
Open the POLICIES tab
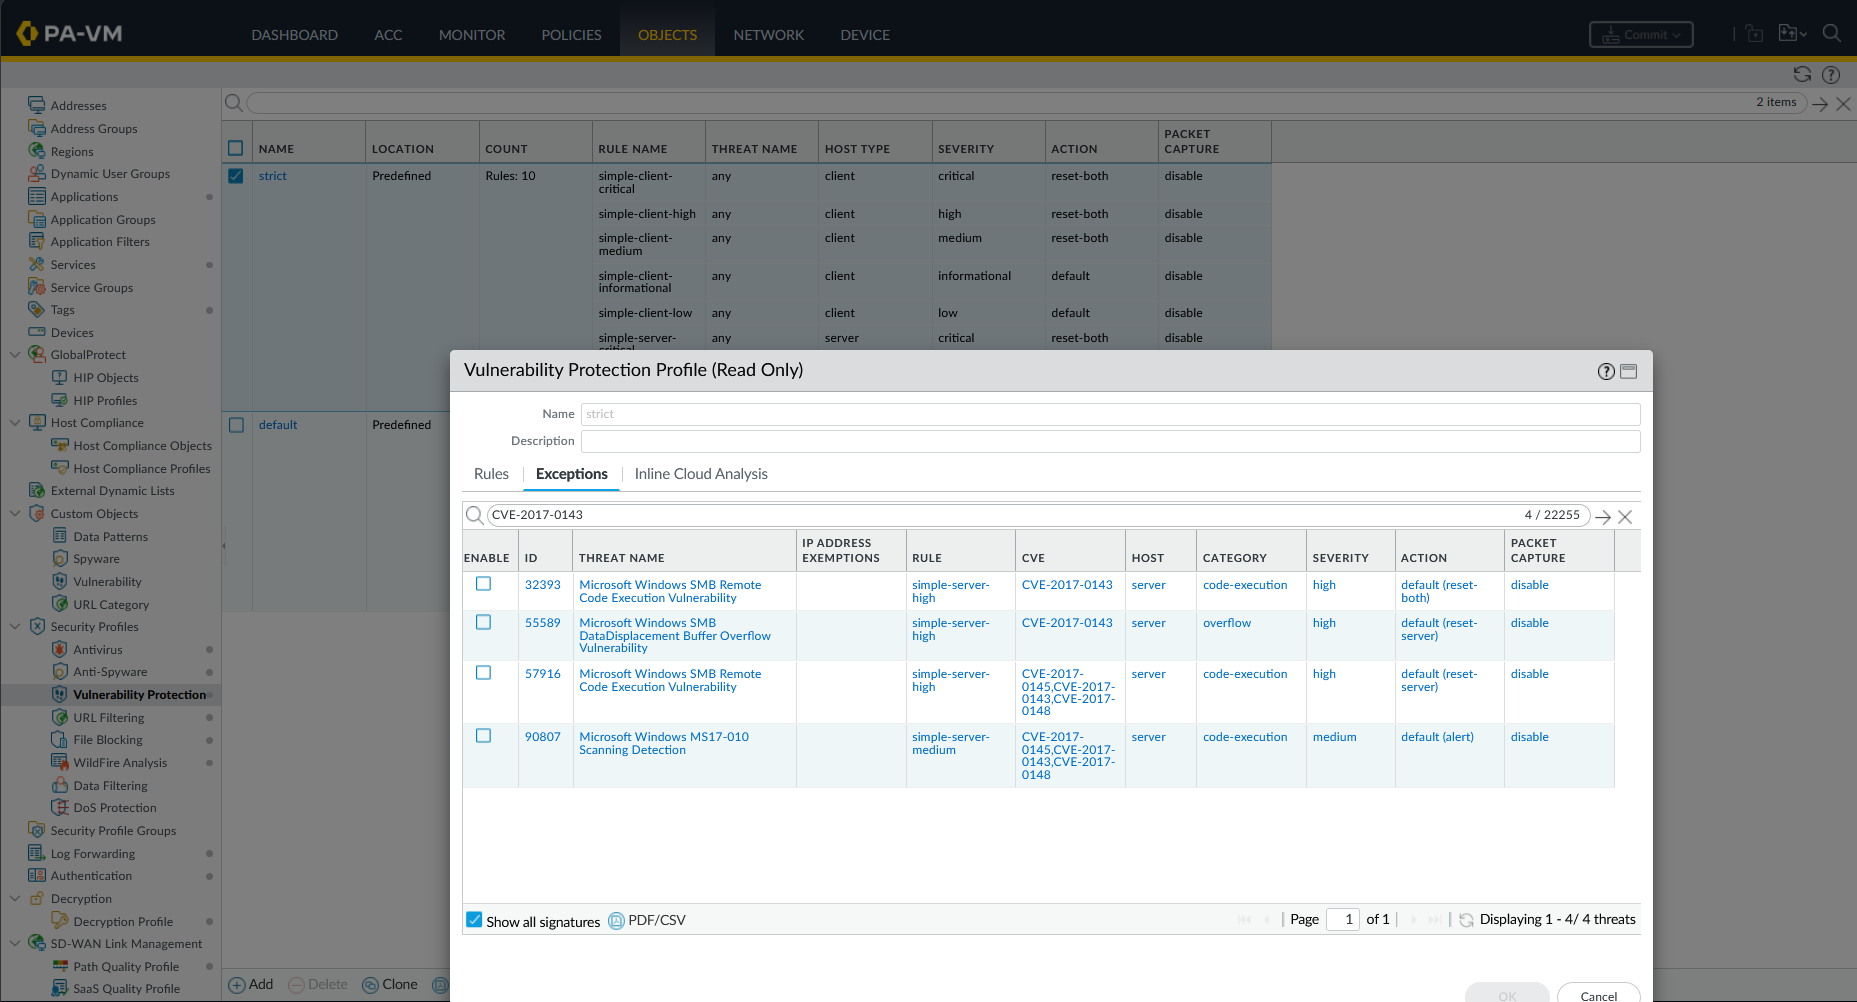coord(572,35)
